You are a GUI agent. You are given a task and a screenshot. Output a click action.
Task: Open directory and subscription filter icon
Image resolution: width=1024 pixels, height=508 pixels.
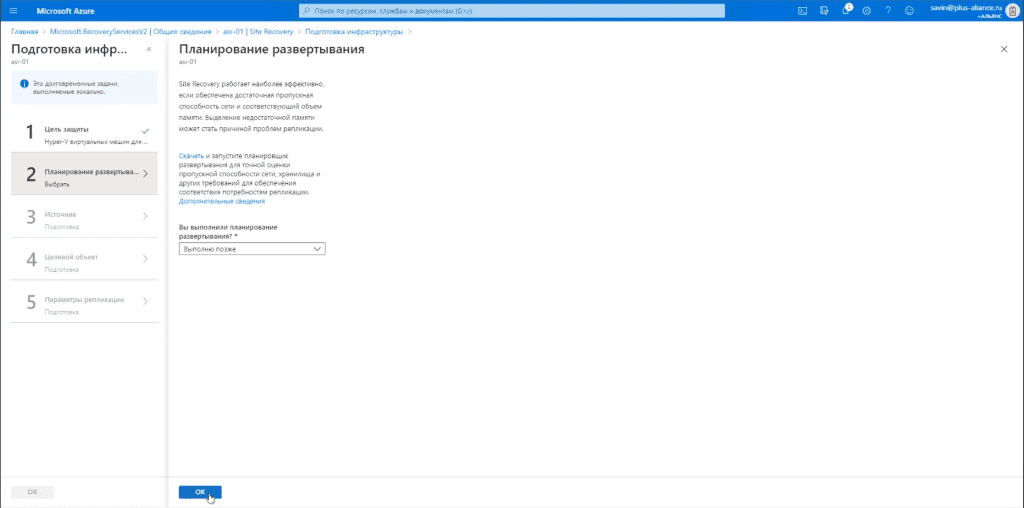[x=824, y=10]
